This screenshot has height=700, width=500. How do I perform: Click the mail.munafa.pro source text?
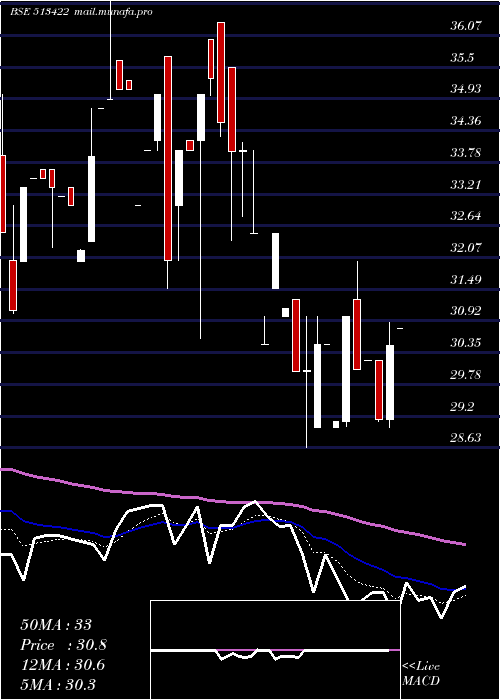pos(112,12)
